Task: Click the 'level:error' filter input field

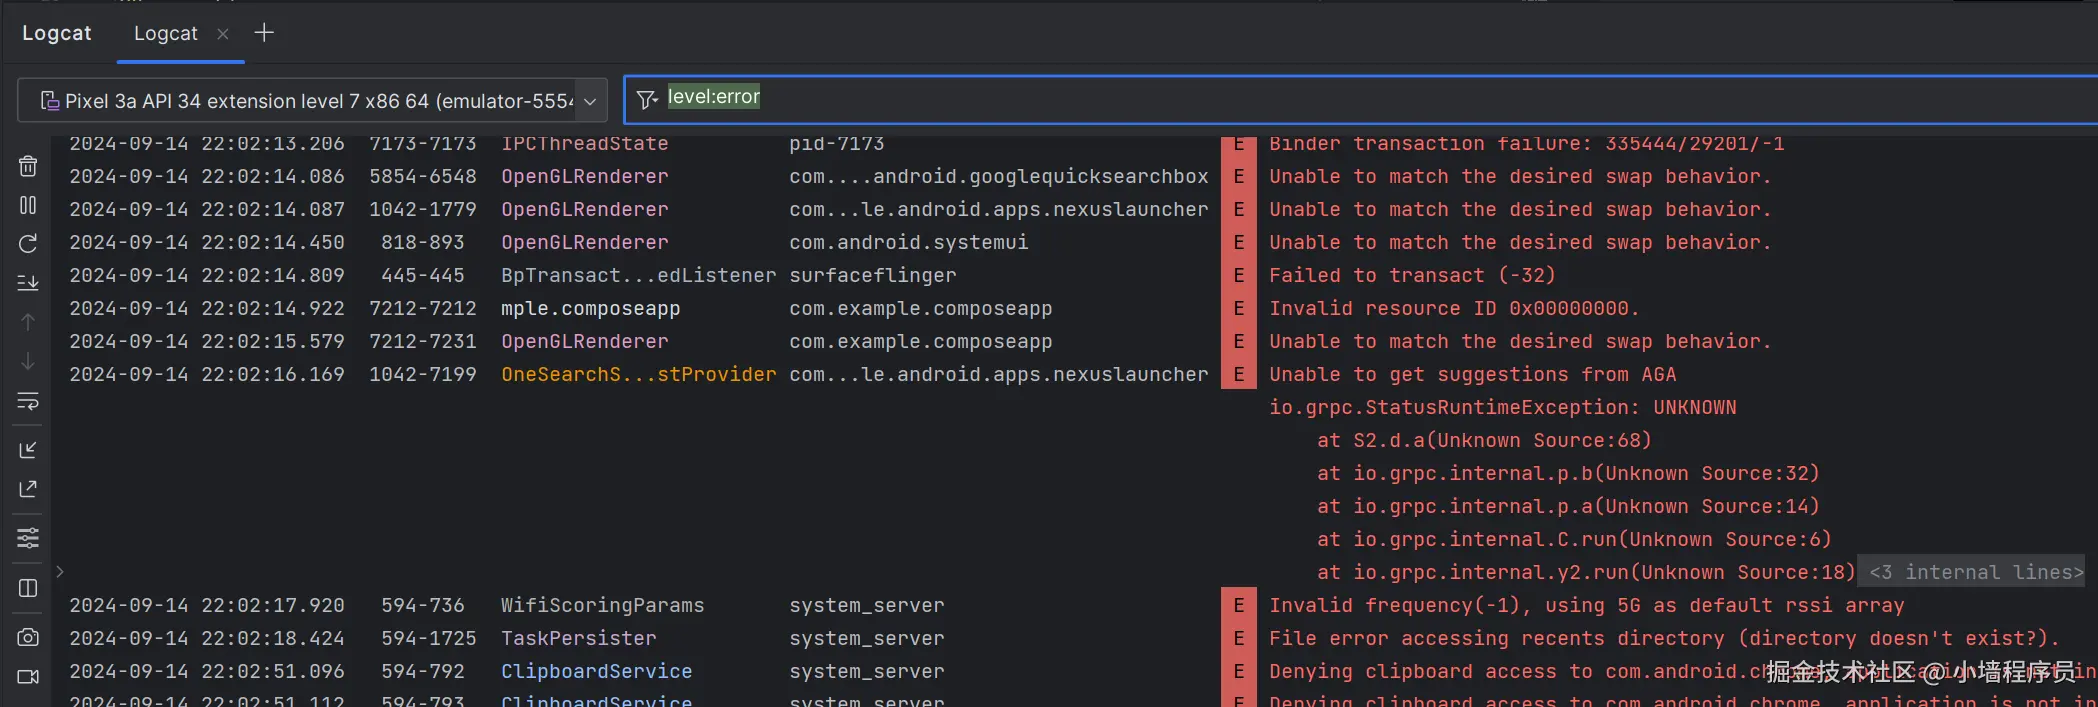Action: point(1300,98)
